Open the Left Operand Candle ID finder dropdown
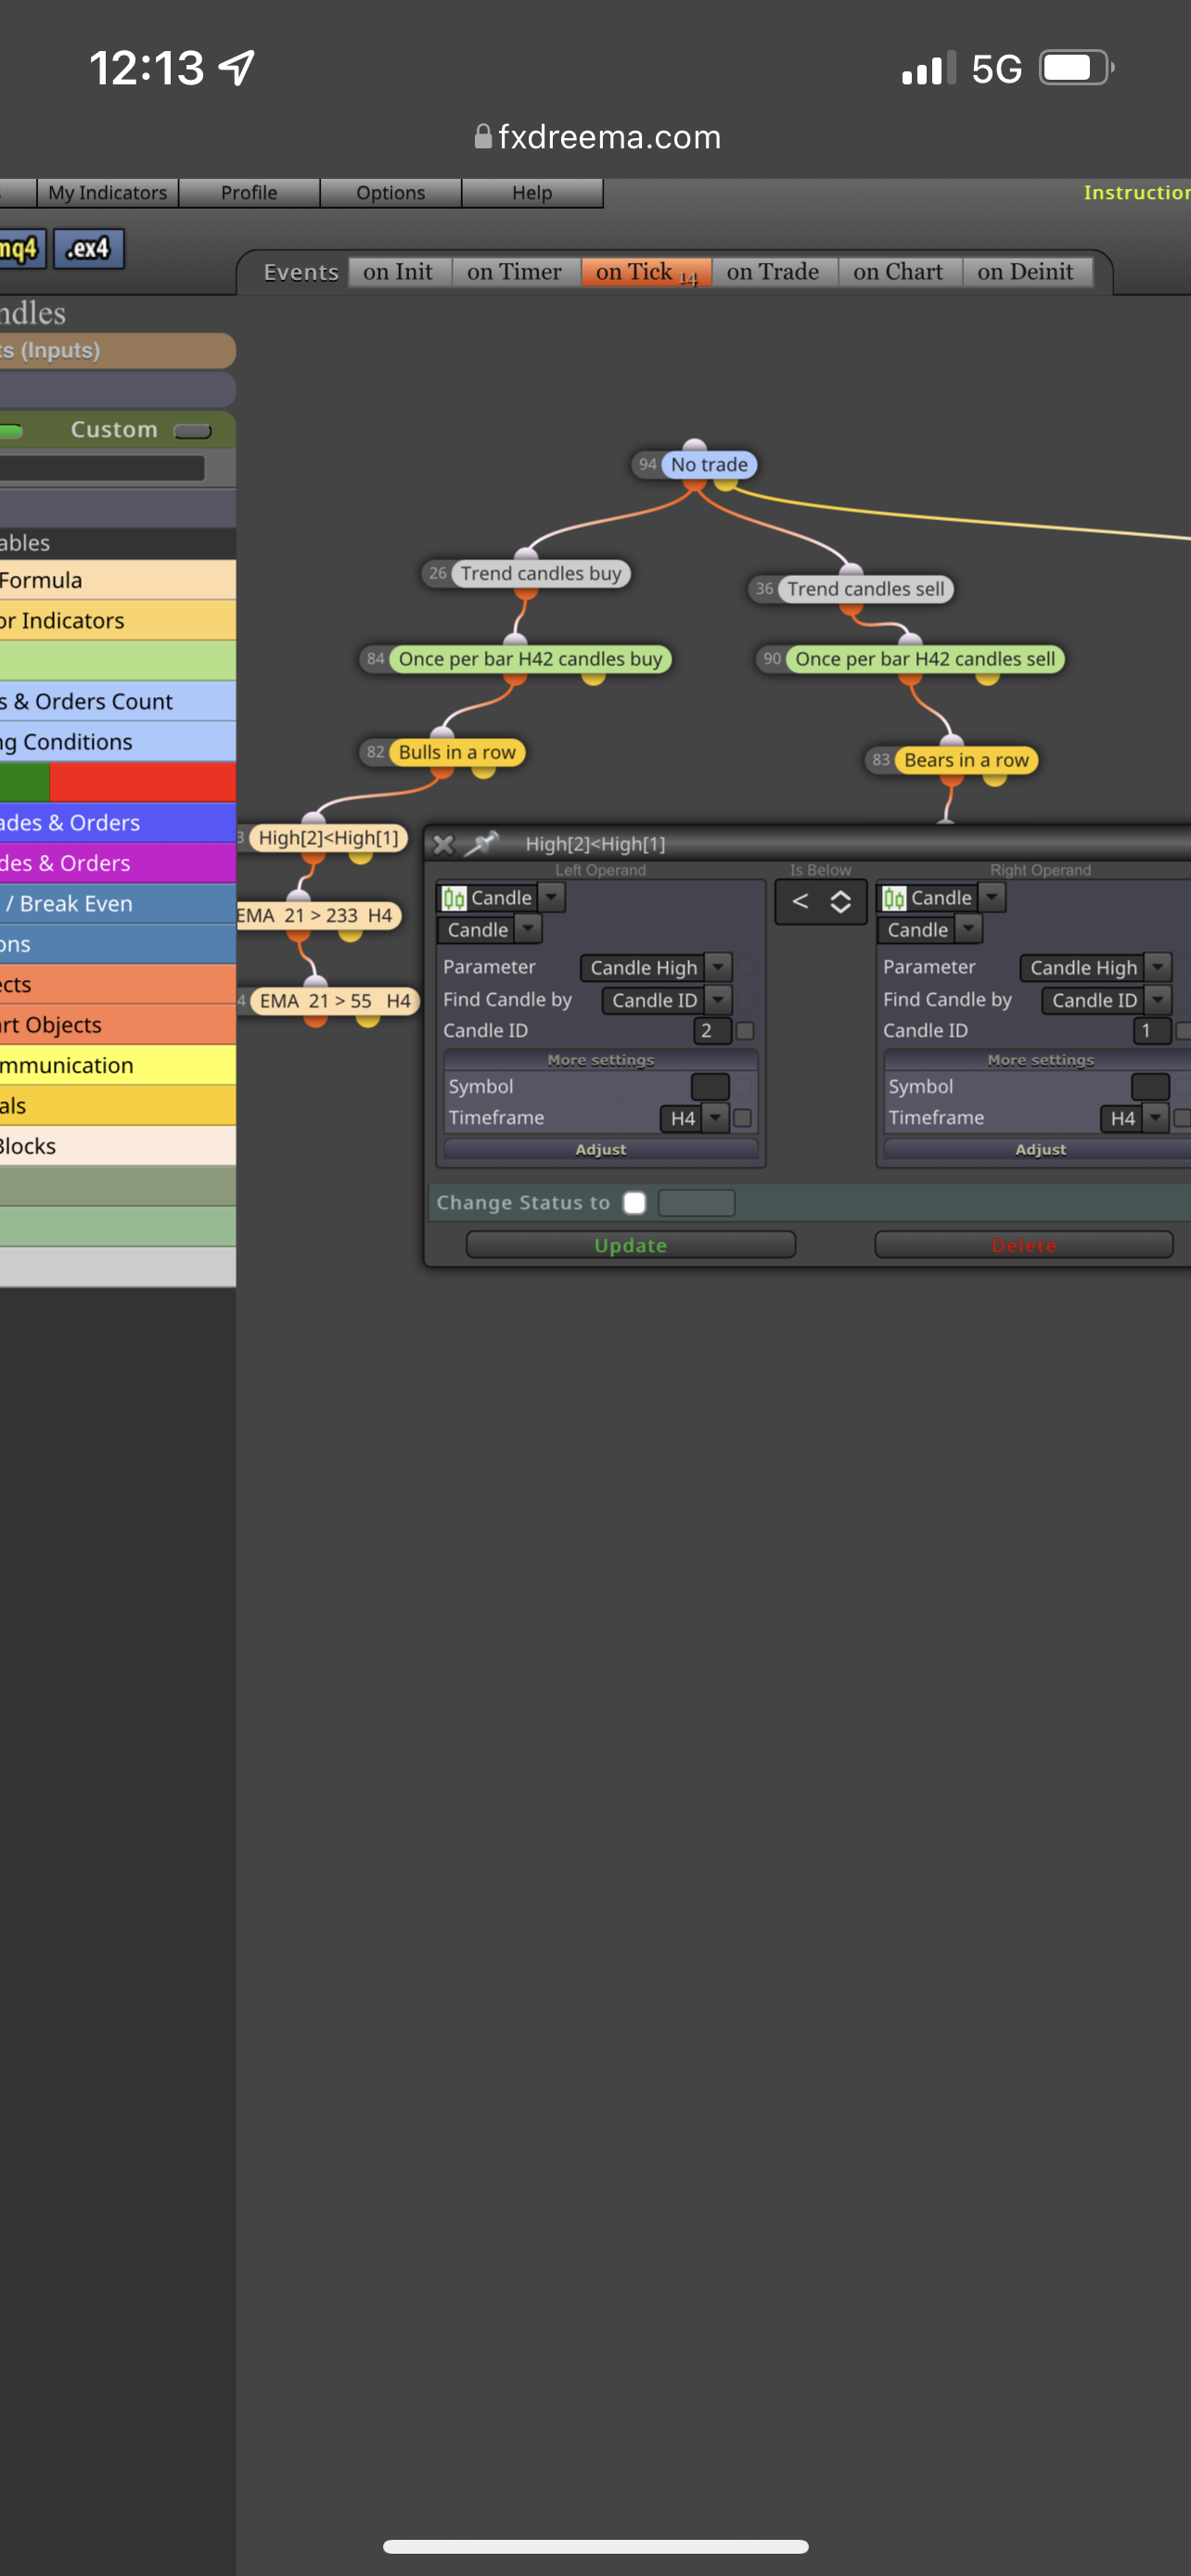The width and height of the screenshot is (1191, 2576). [718, 1000]
